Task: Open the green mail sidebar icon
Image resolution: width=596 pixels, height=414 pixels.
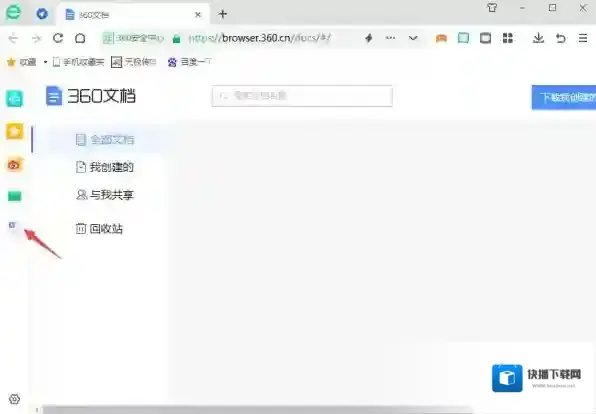Action: tap(14, 196)
